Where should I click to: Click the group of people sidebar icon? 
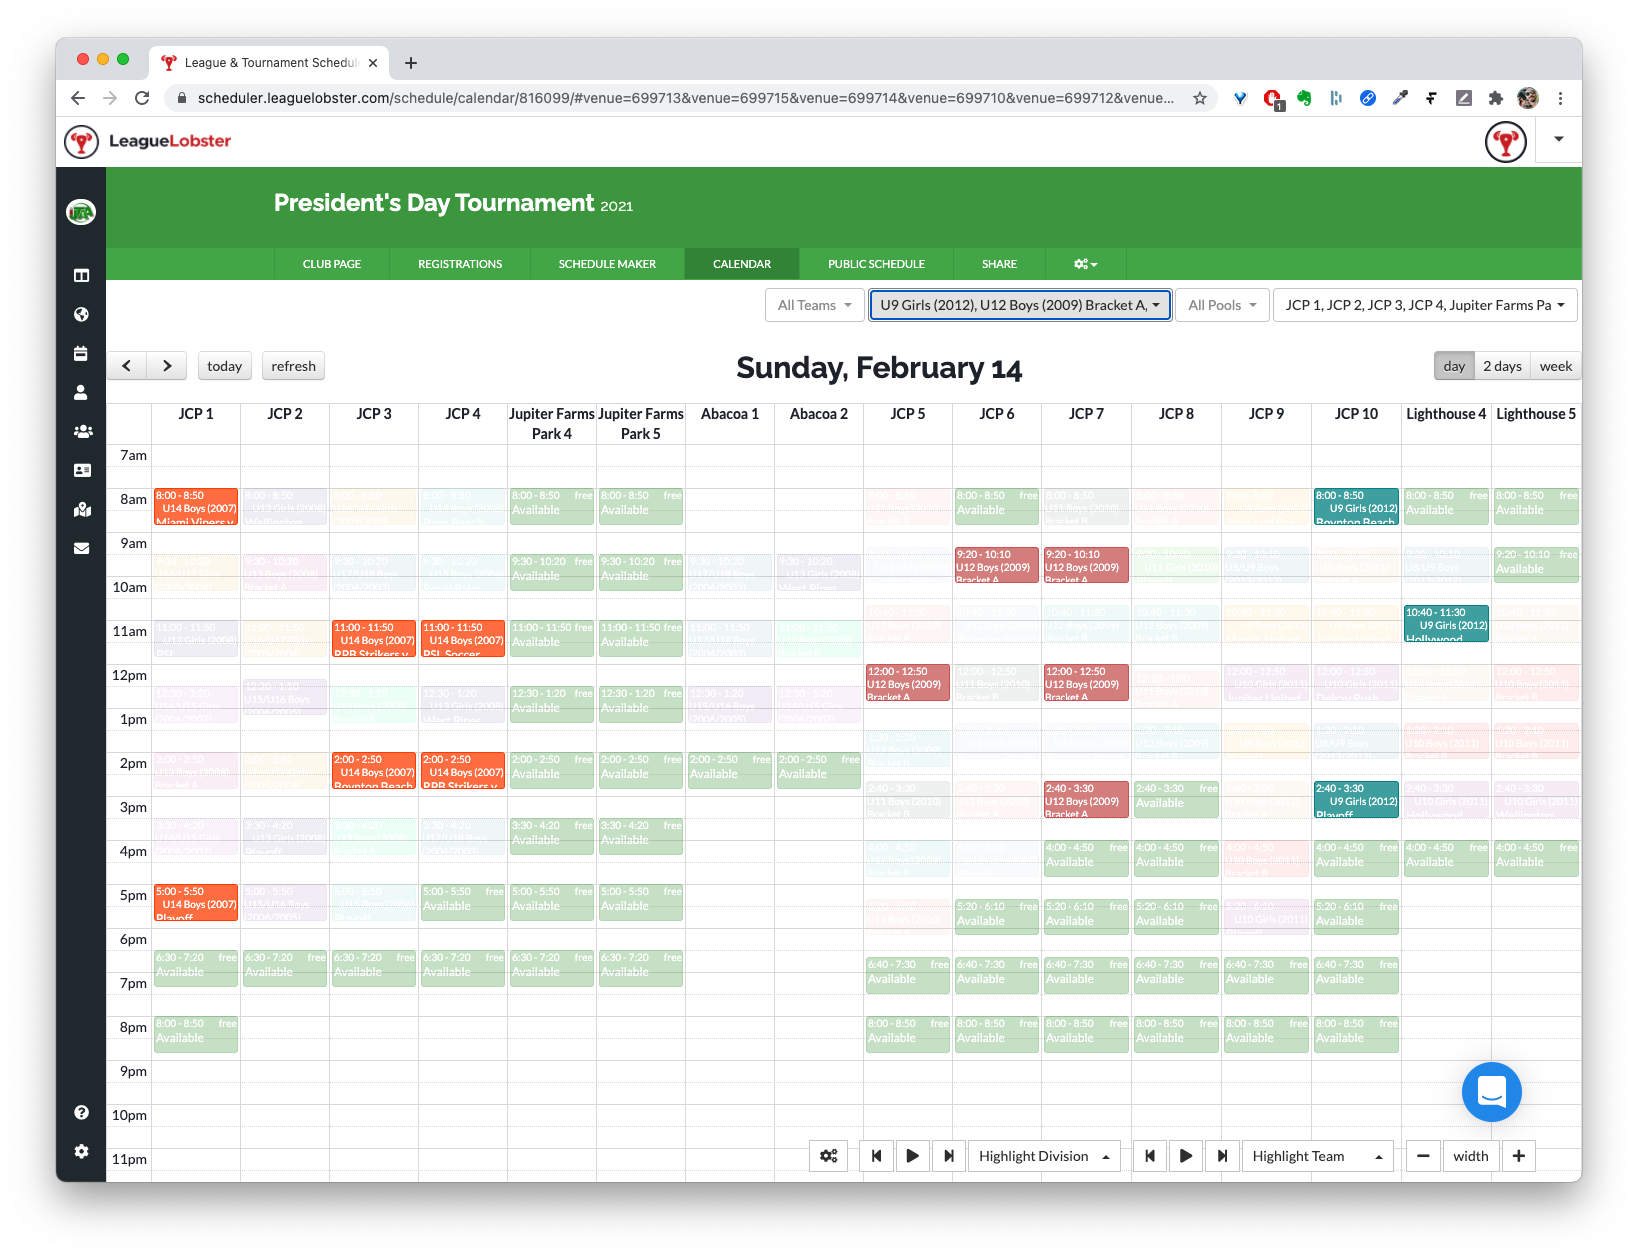coord(82,431)
